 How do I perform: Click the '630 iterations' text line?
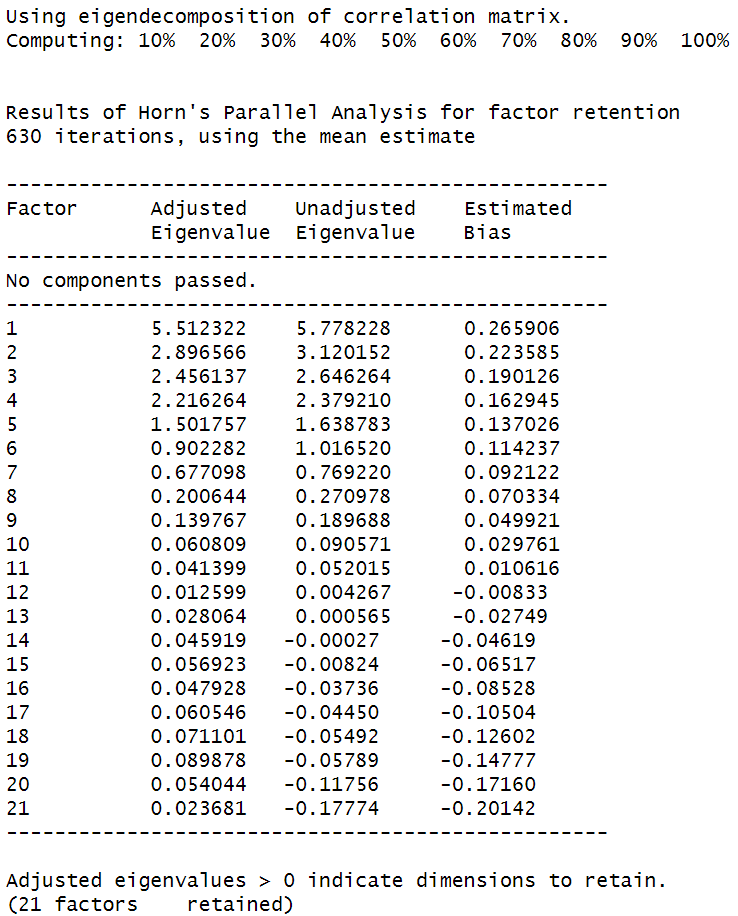pyautogui.click(x=240, y=136)
